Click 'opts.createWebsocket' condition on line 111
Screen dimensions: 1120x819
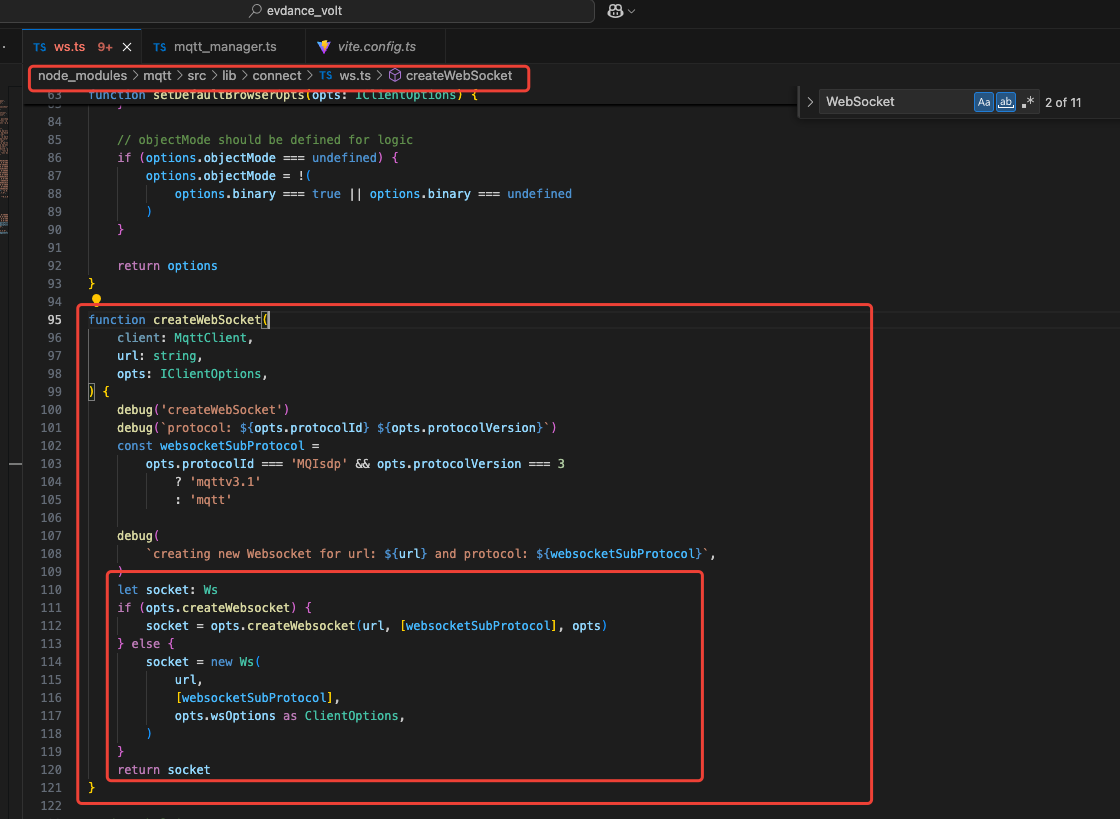(x=218, y=608)
